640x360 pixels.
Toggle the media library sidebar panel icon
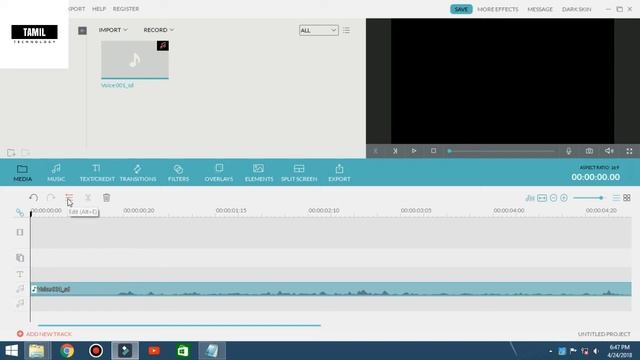82,31
